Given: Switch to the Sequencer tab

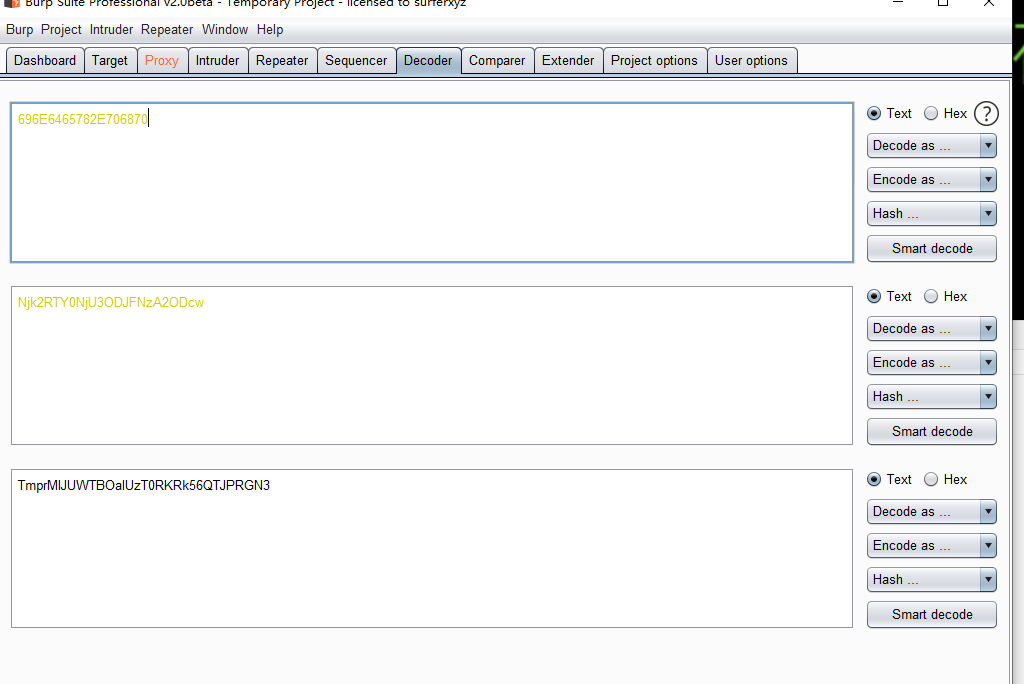Looking at the screenshot, I should click(356, 61).
